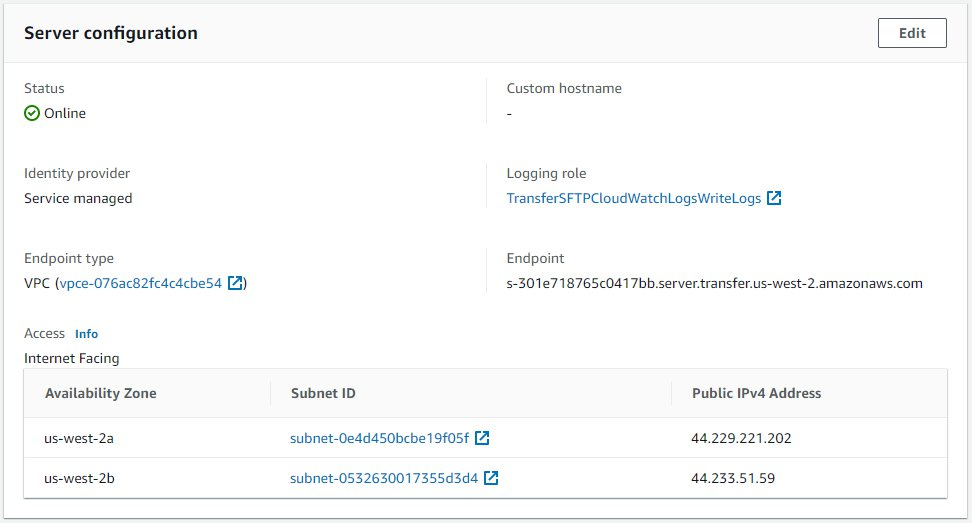Open external link icon for subnet-0532630017355d3d4

click(x=491, y=478)
